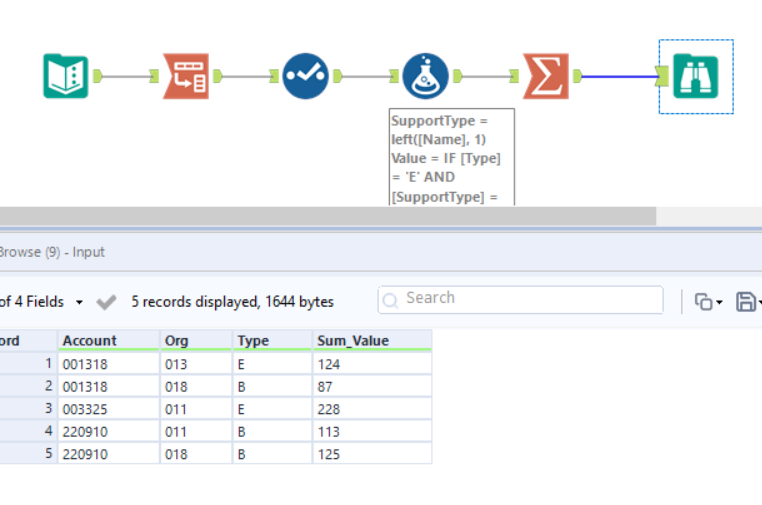
Task: Click the save disk icon in results
Action: [745, 301]
